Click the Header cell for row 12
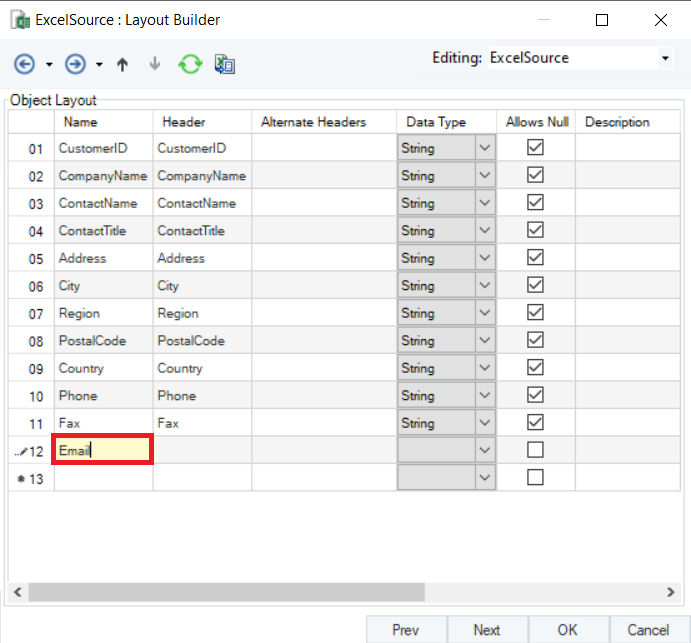The height and width of the screenshot is (643, 691). coord(202,450)
